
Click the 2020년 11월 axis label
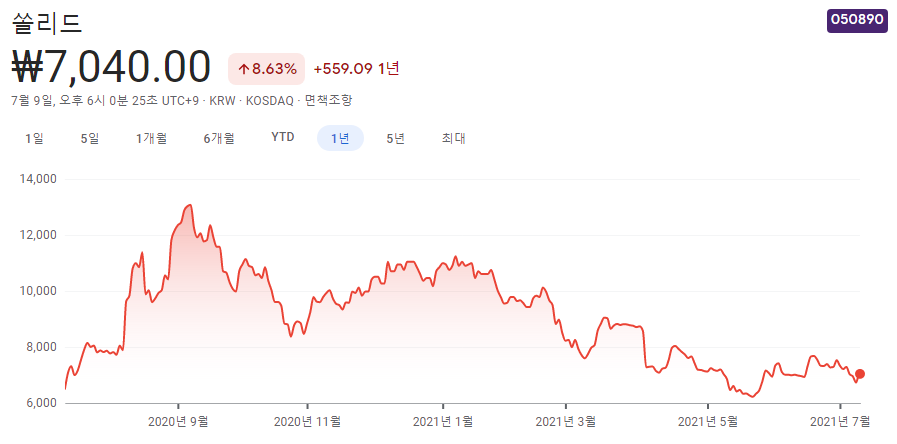pyautogui.click(x=308, y=422)
